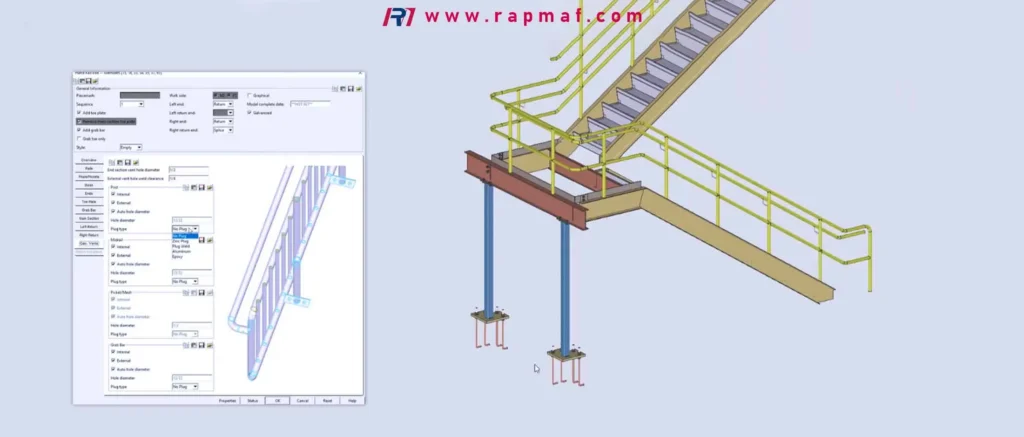Click the floppy-disk save icon in the dialog's top toolbar
The width and height of the screenshot is (1024, 437).
click(x=88, y=81)
